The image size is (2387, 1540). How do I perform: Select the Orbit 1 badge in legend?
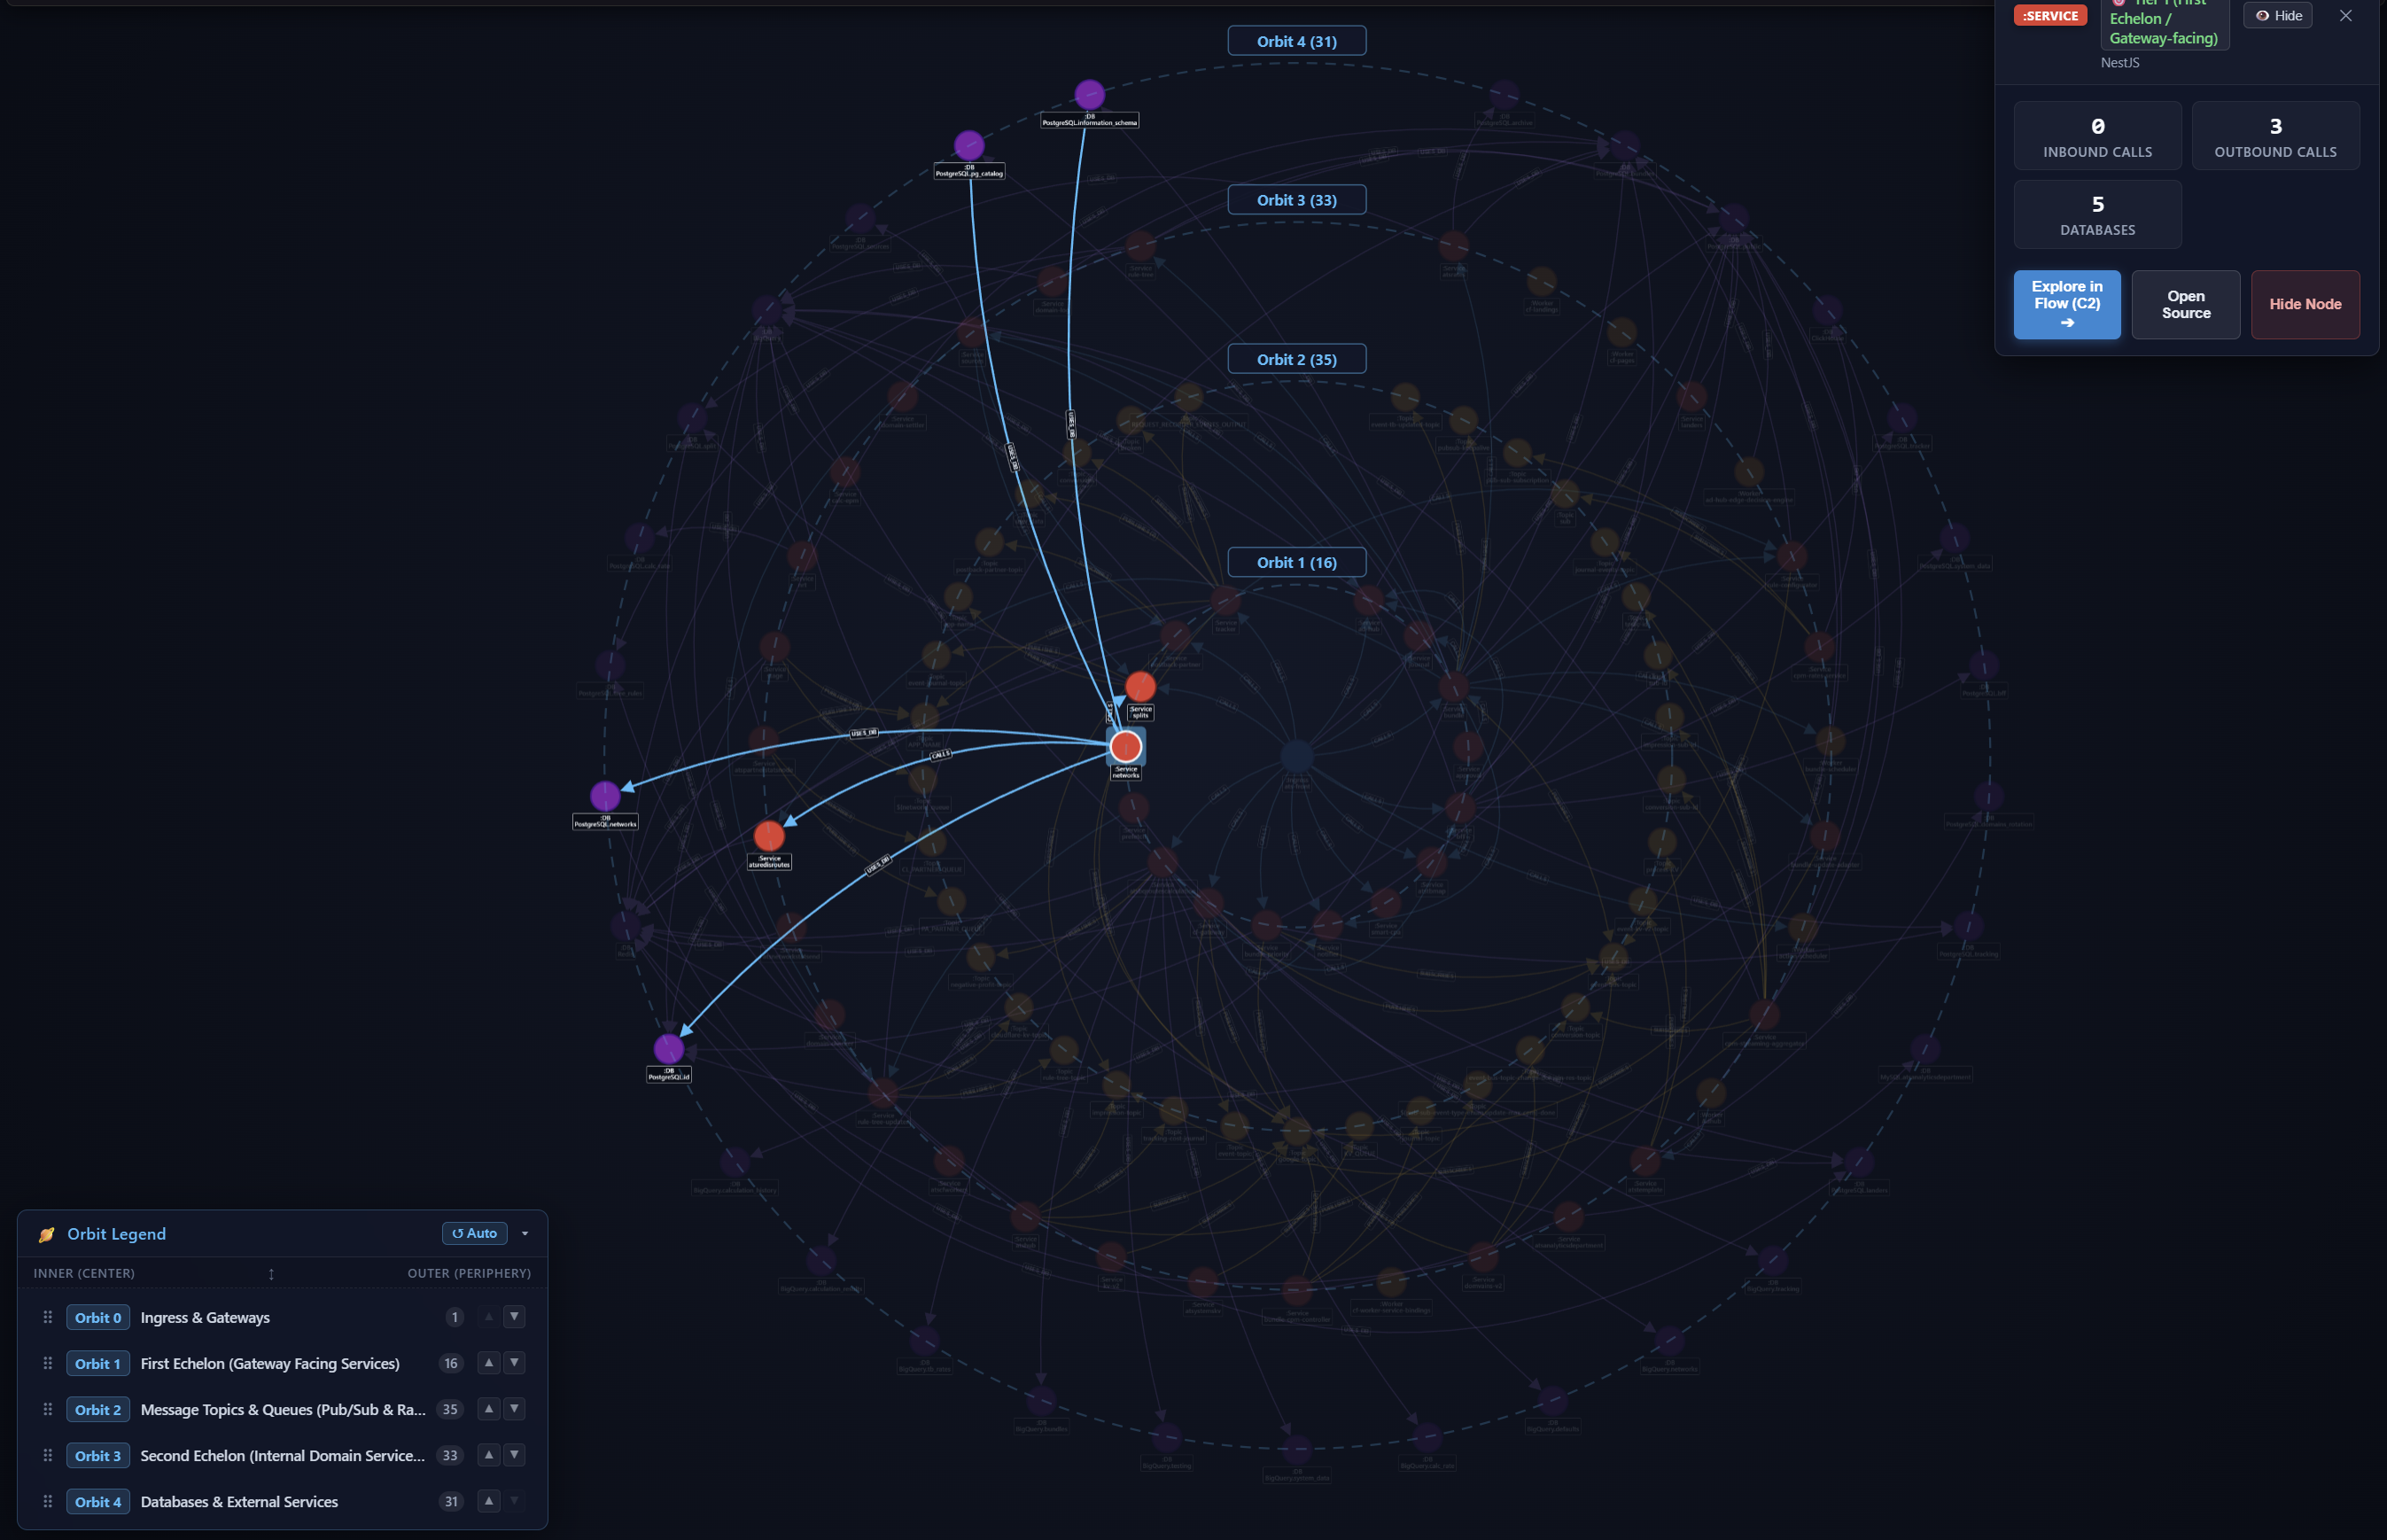tap(98, 1363)
